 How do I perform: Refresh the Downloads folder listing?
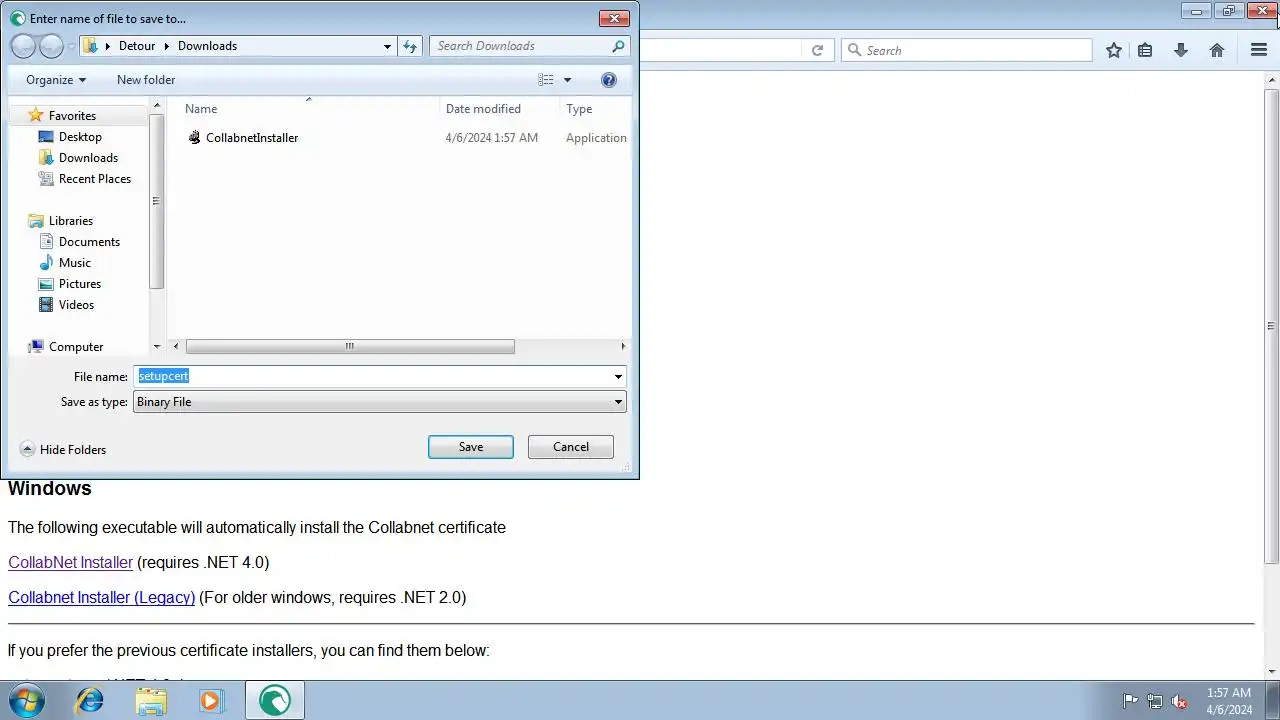[410, 46]
